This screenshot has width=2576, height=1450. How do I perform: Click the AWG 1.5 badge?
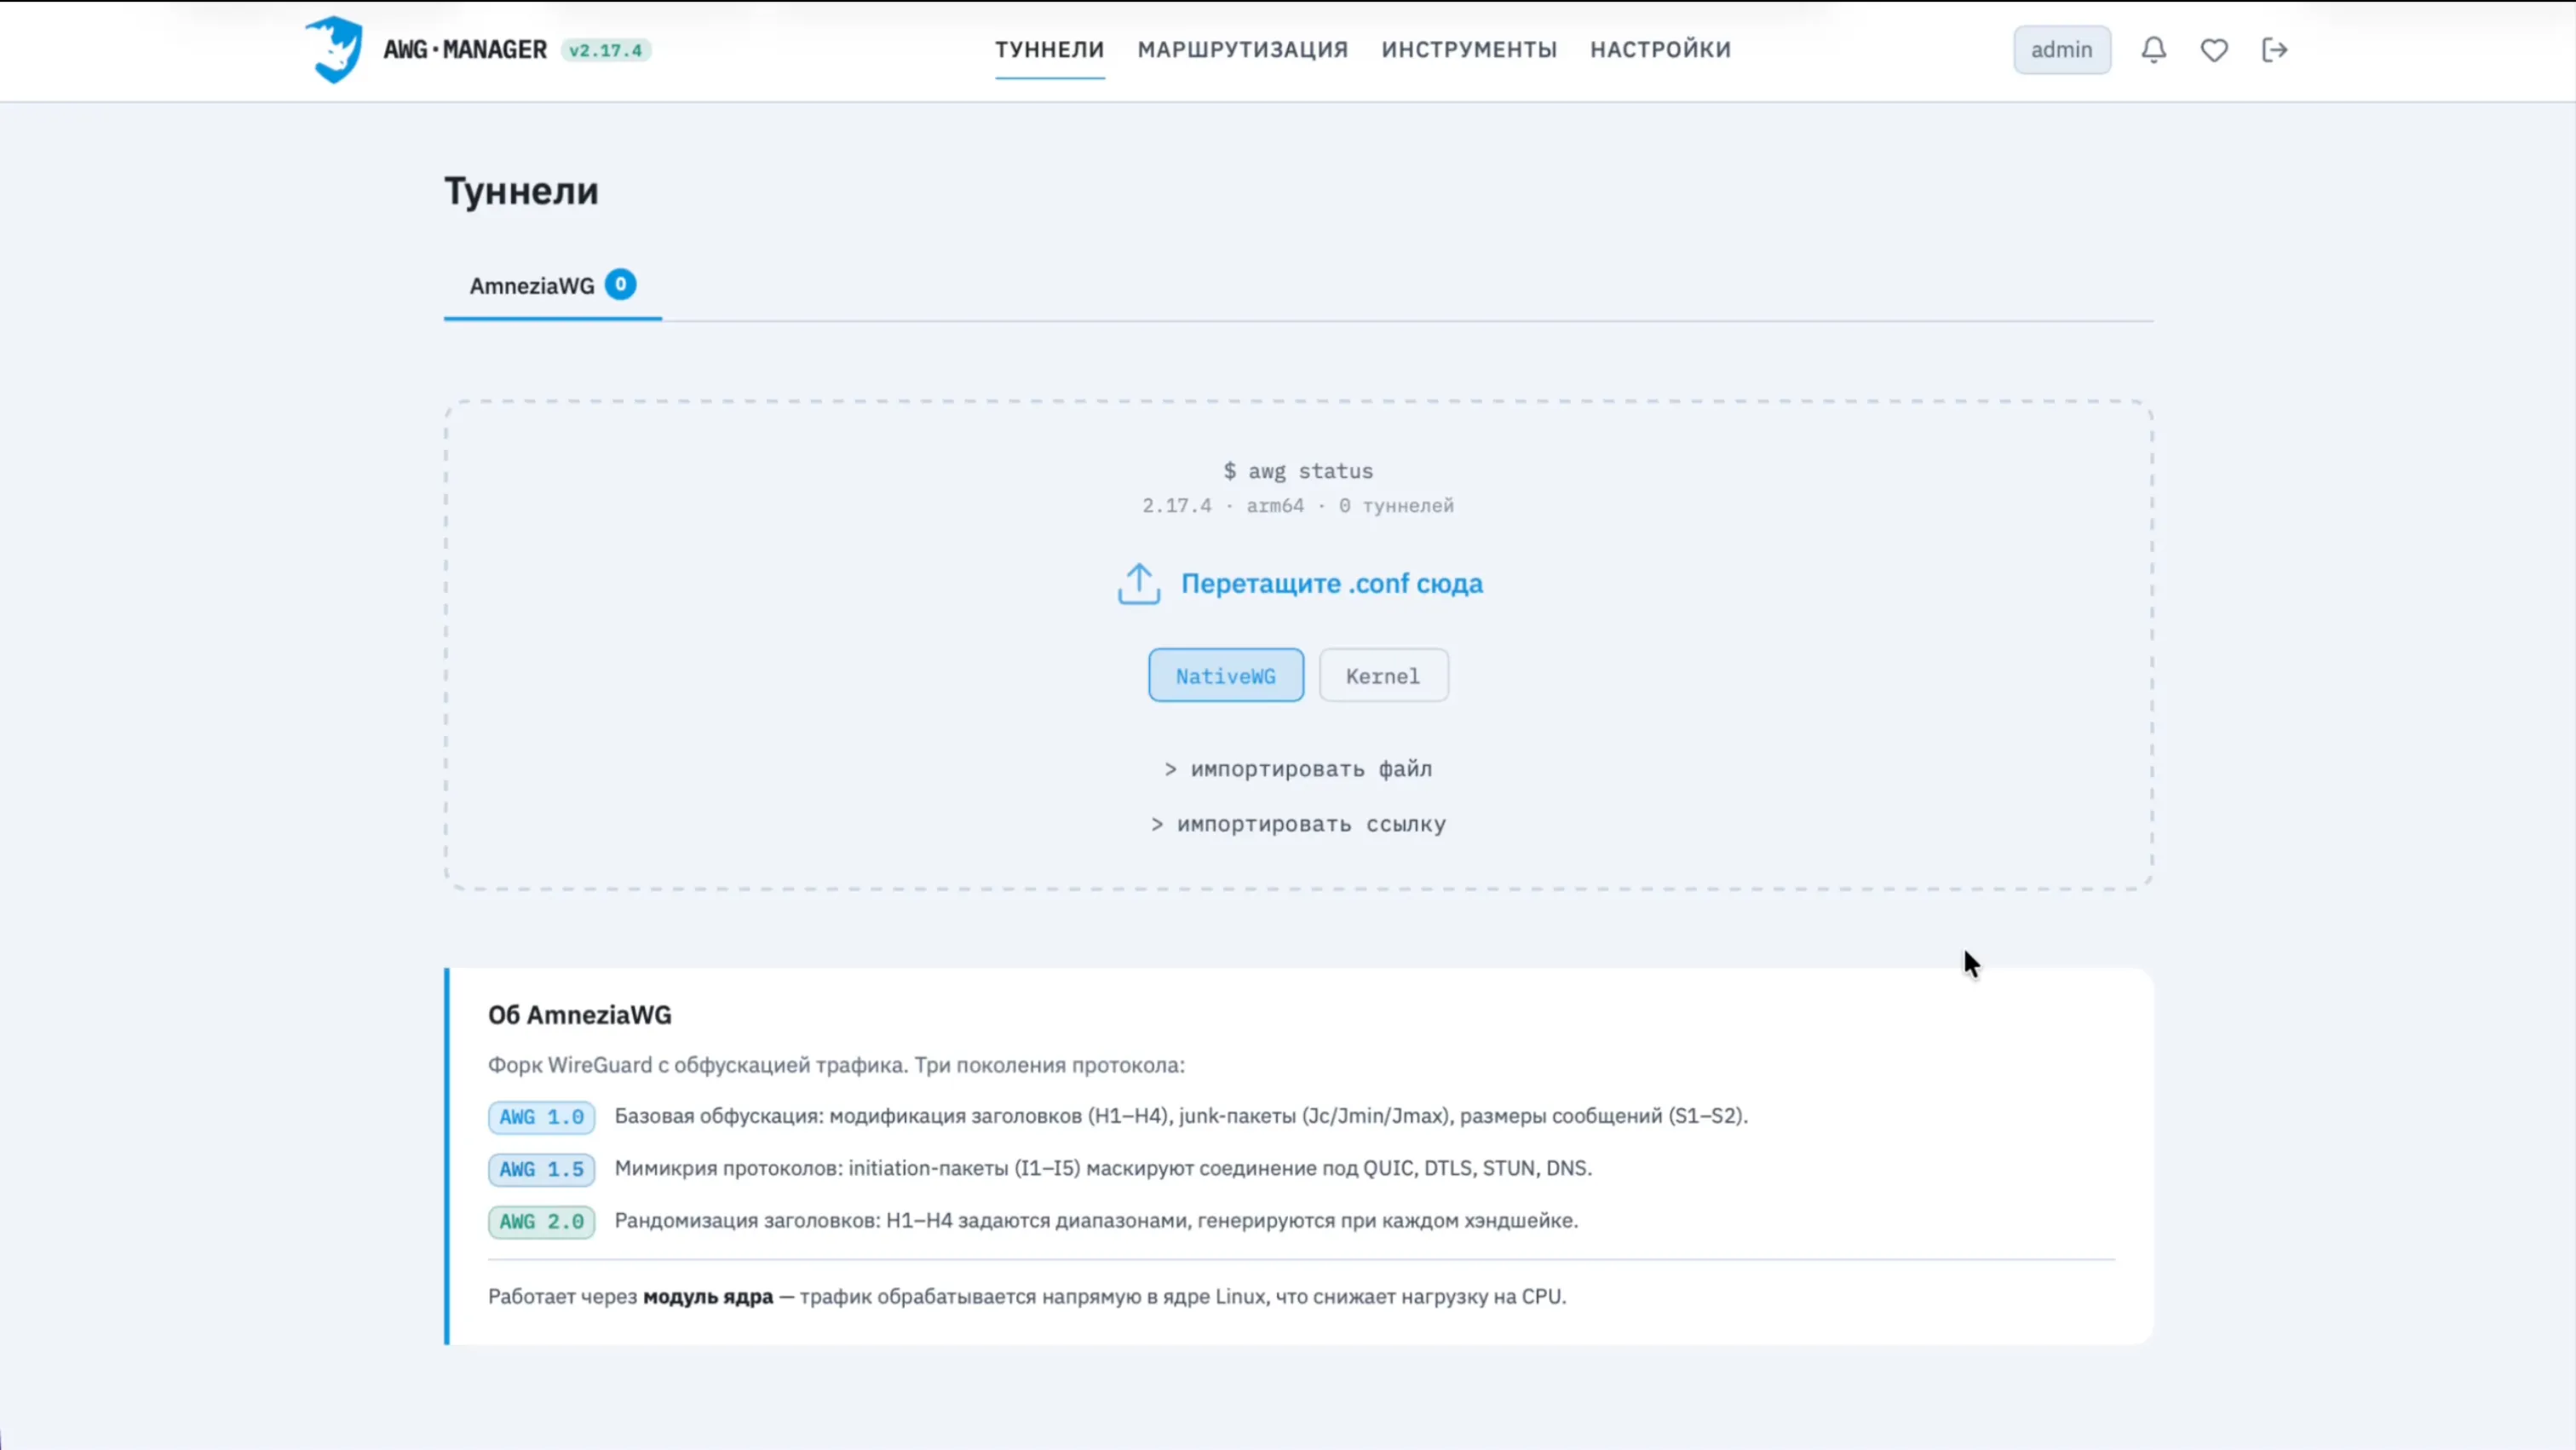[542, 1169]
